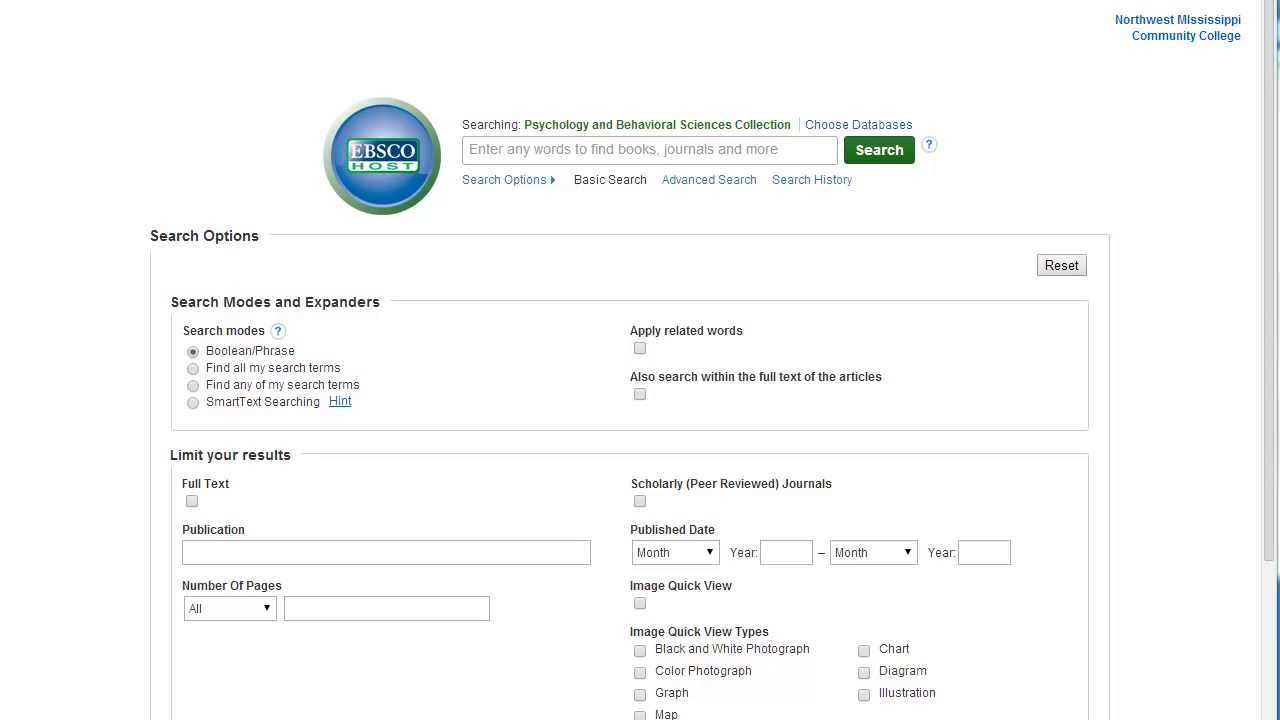Check Black and White Photograph type

point(640,651)
